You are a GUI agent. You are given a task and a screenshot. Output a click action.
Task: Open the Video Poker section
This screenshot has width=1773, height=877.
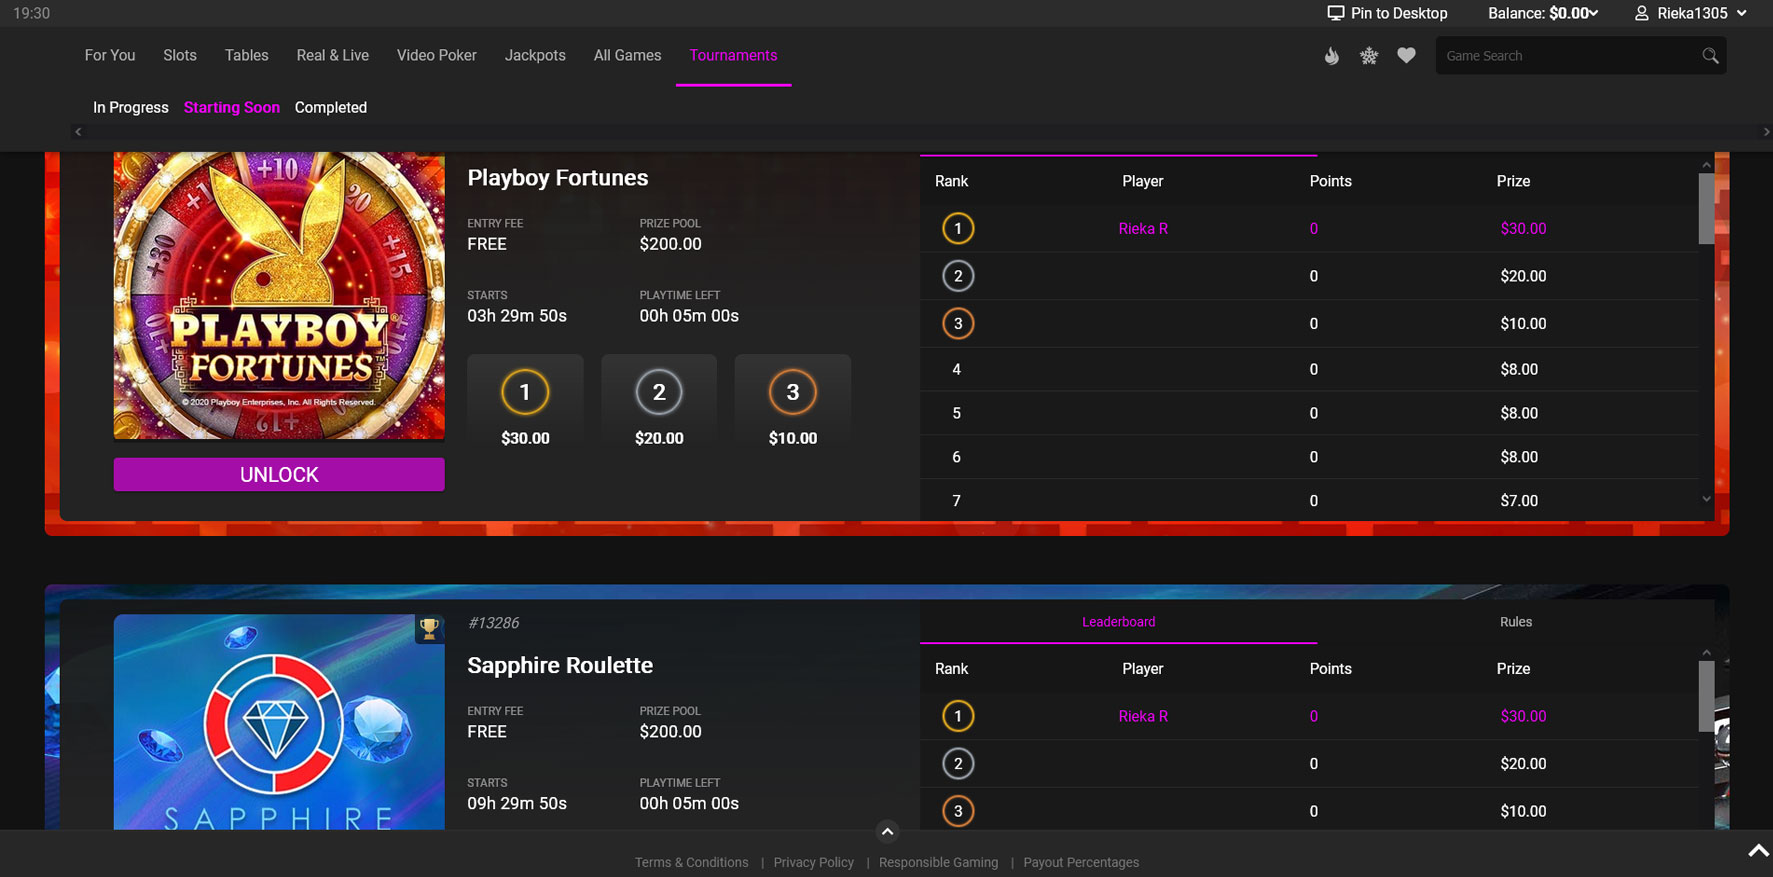[436, 56]
